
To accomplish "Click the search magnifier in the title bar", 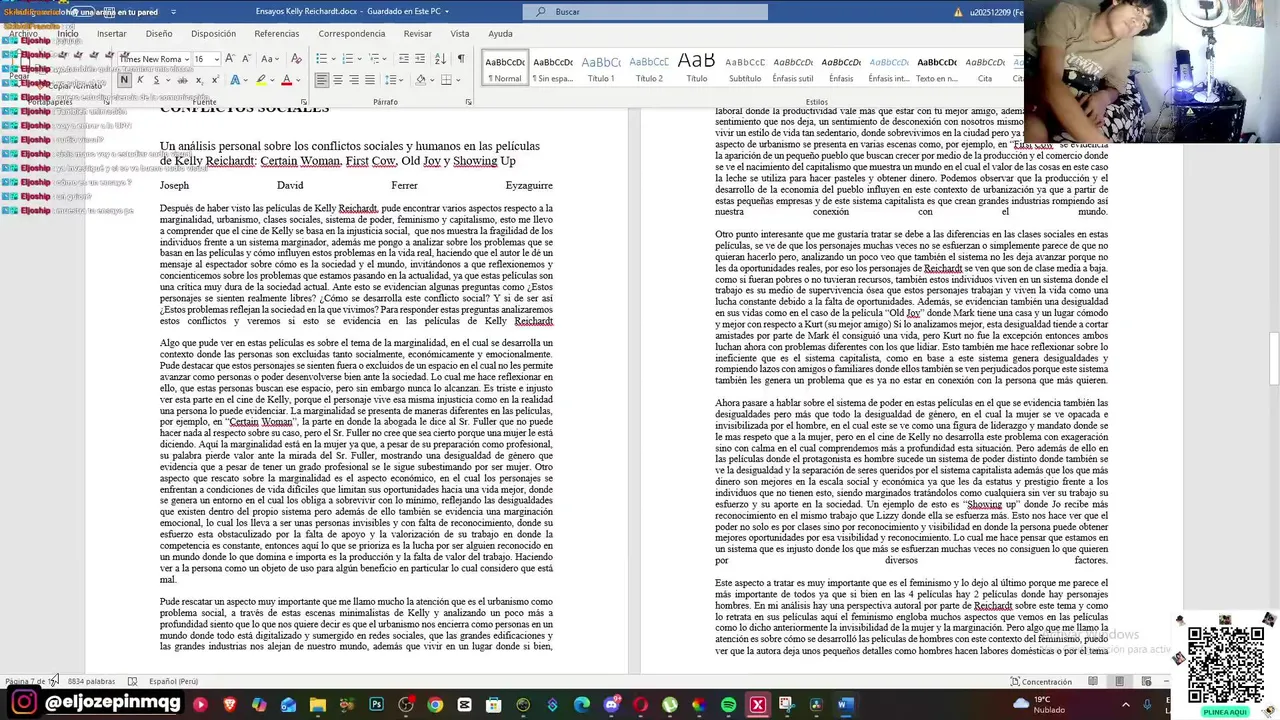I will [x=541, y=12].
